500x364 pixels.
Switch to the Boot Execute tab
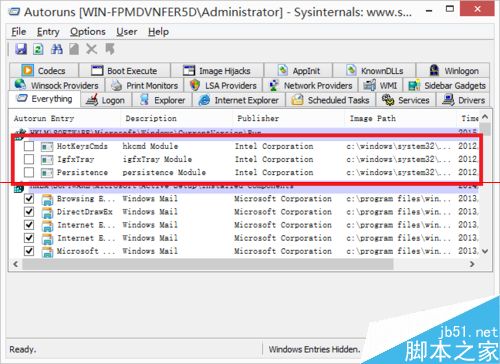point(124,70)
